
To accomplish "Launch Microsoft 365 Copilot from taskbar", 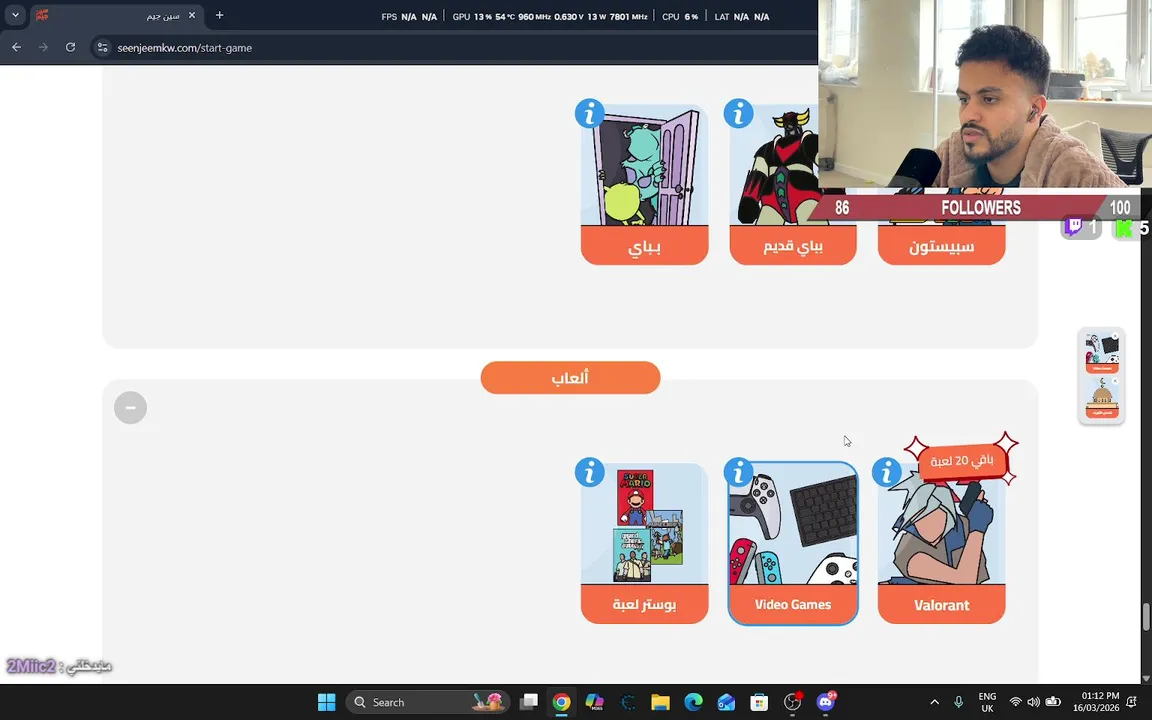I will [x=594, y=702].
